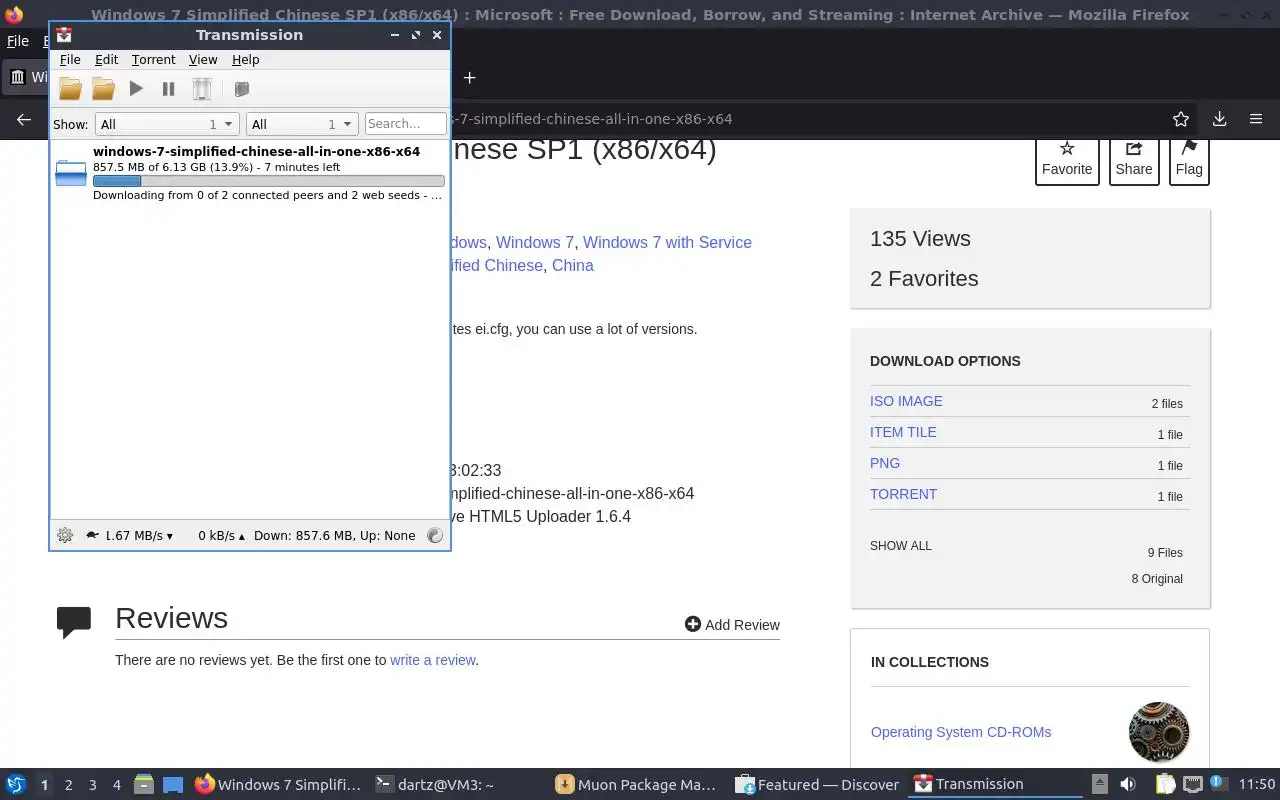The height and width of the screenshot is (800, 1280).
Task: Select the windows-7-simplified-chinese torrent row
Action: 249,173
